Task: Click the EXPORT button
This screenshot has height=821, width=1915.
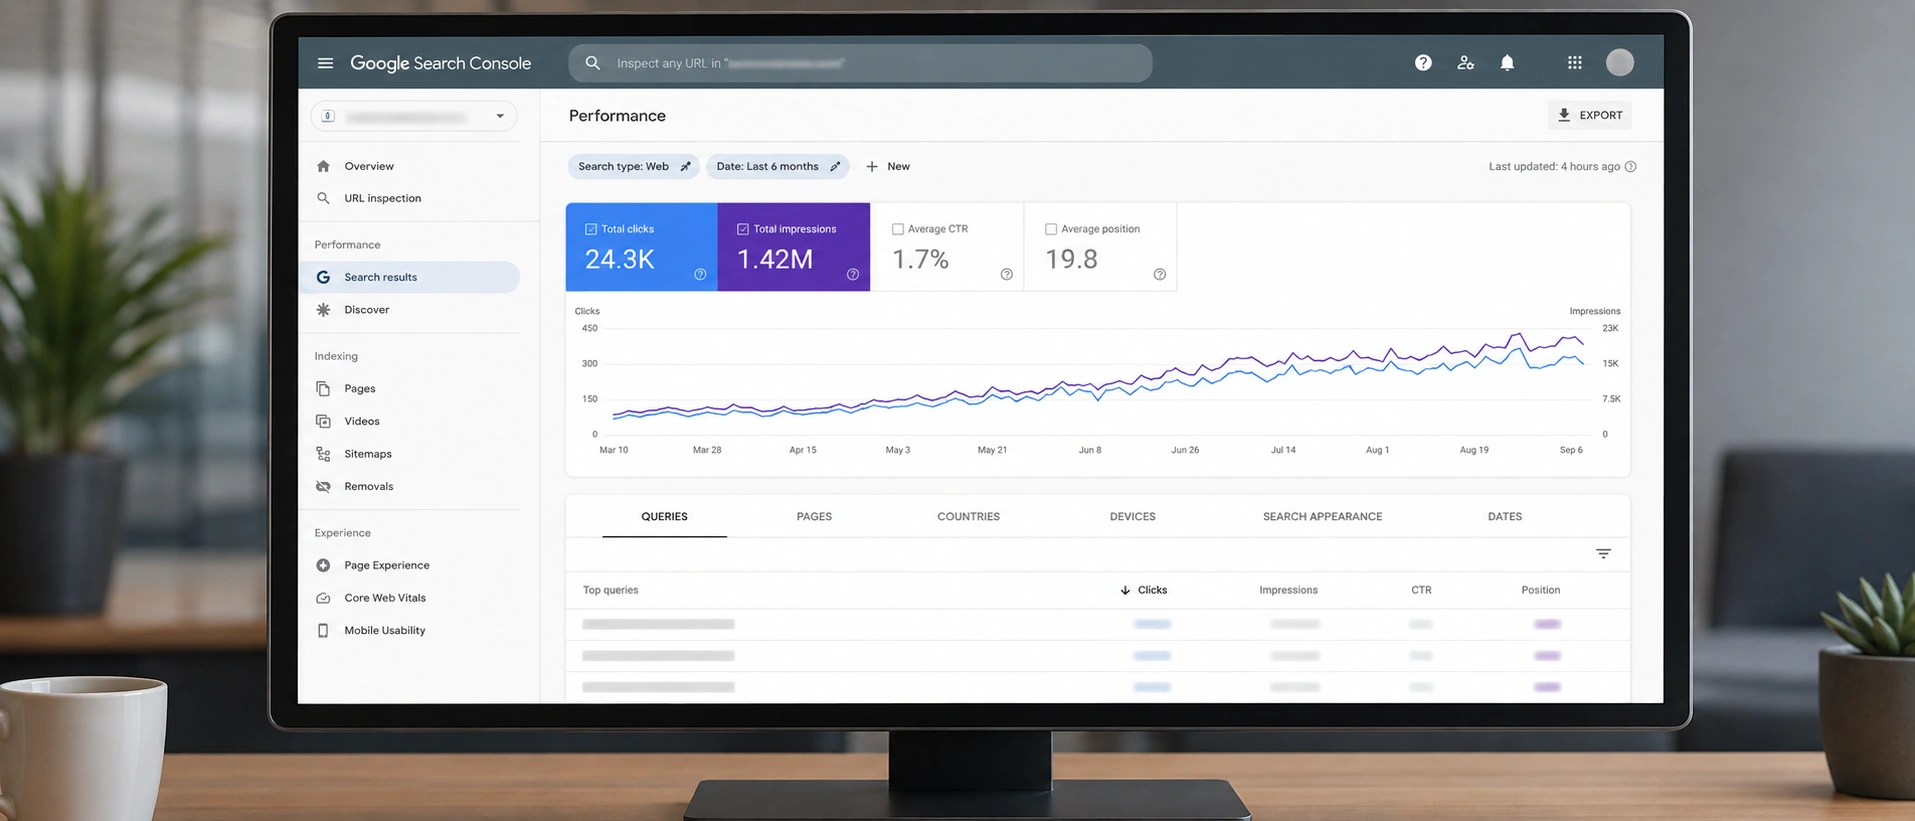Action: (1590, 115)
